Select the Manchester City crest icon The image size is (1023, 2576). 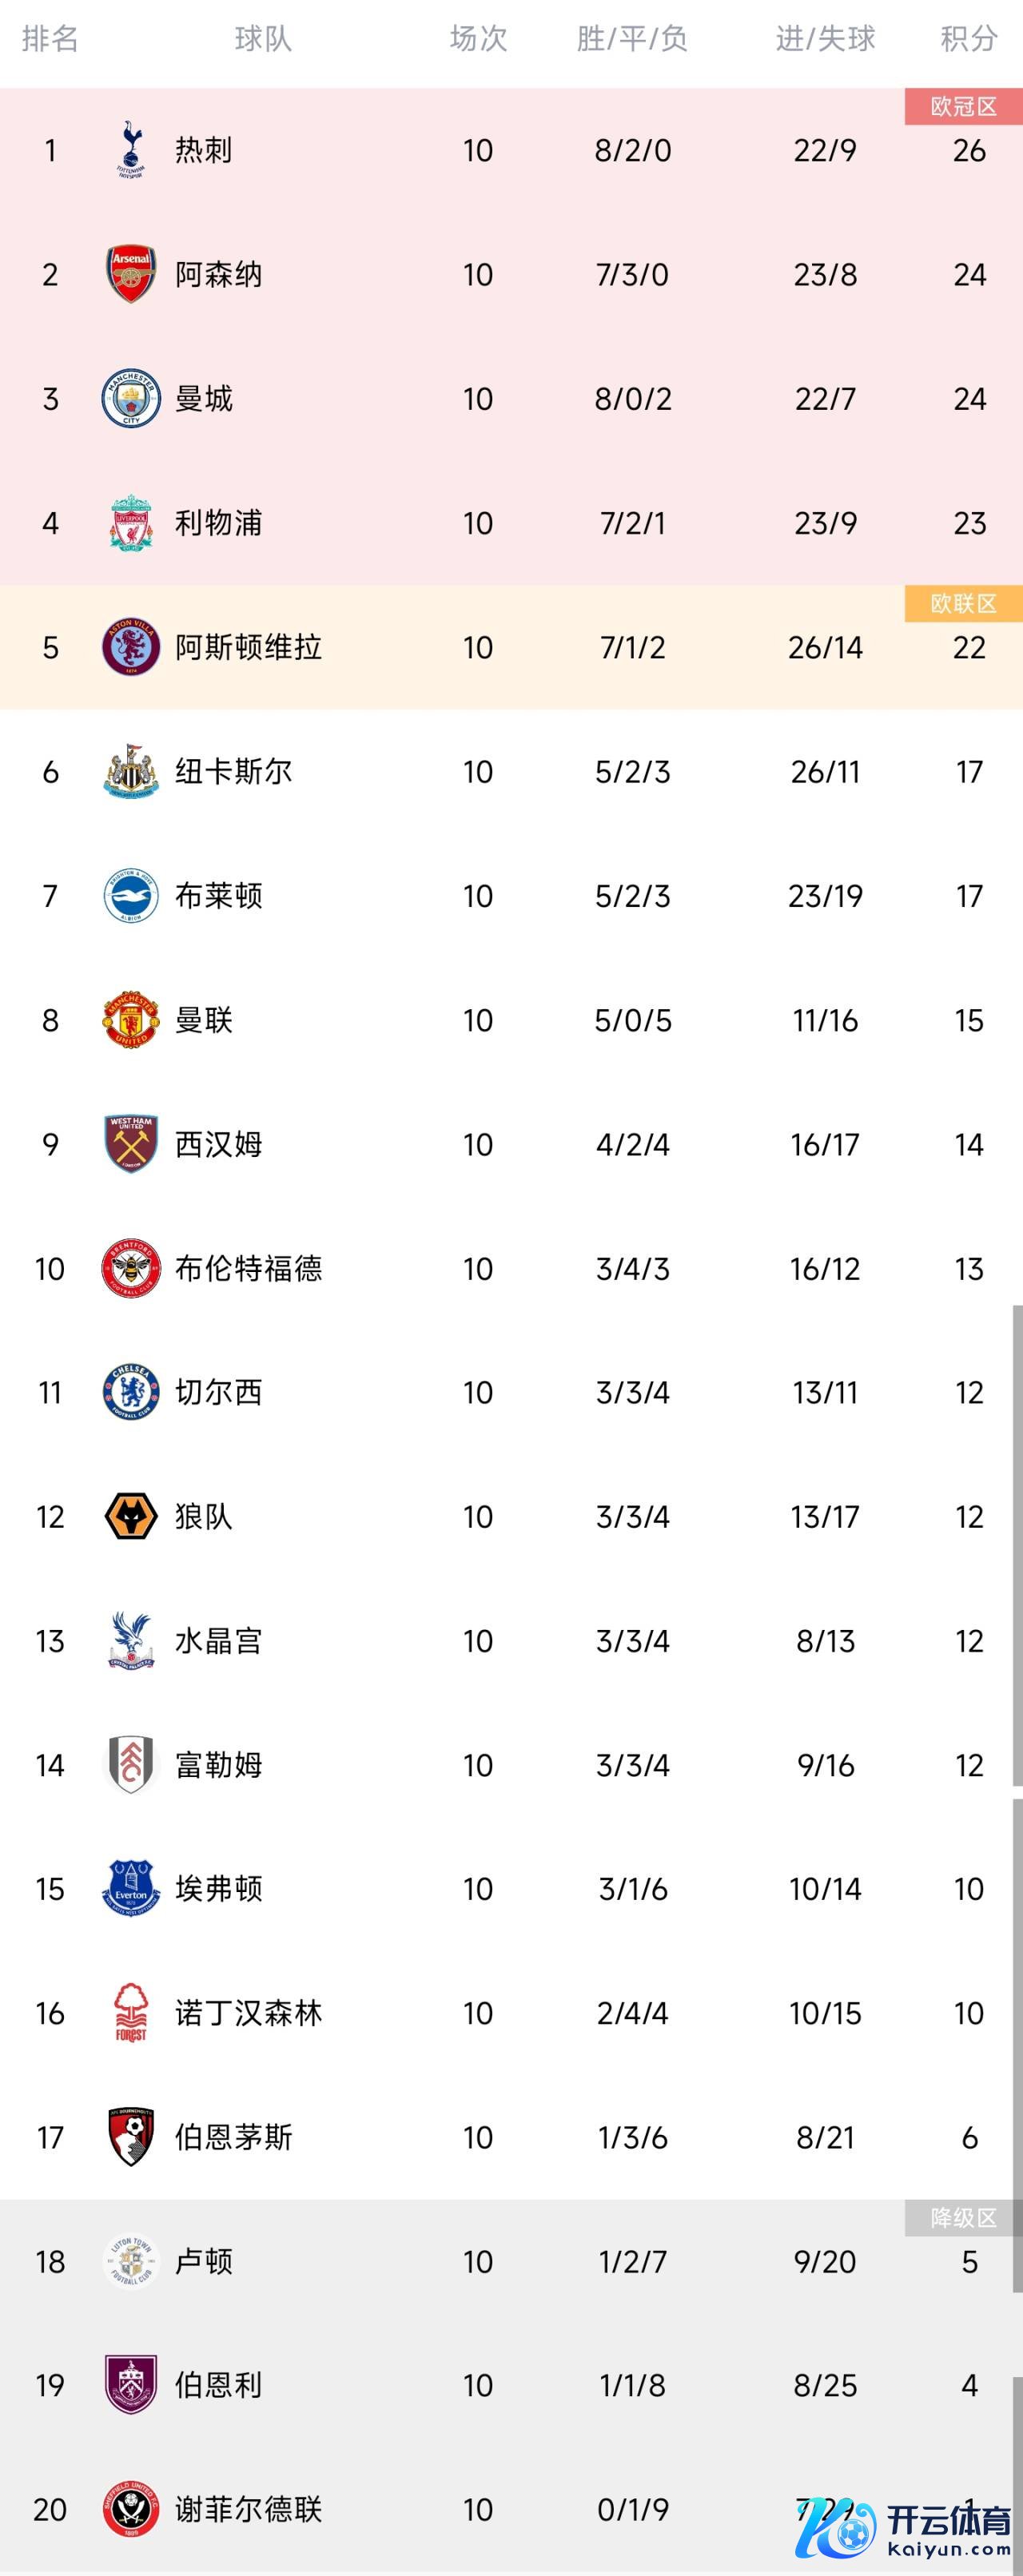tap(131, 399)
